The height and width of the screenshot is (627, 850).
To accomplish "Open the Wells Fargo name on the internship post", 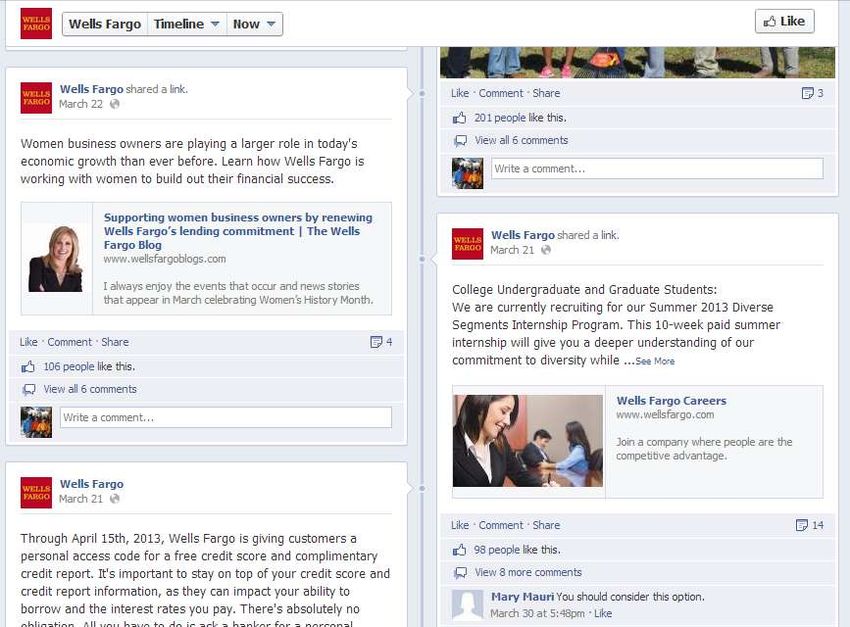I will [523, 235].
